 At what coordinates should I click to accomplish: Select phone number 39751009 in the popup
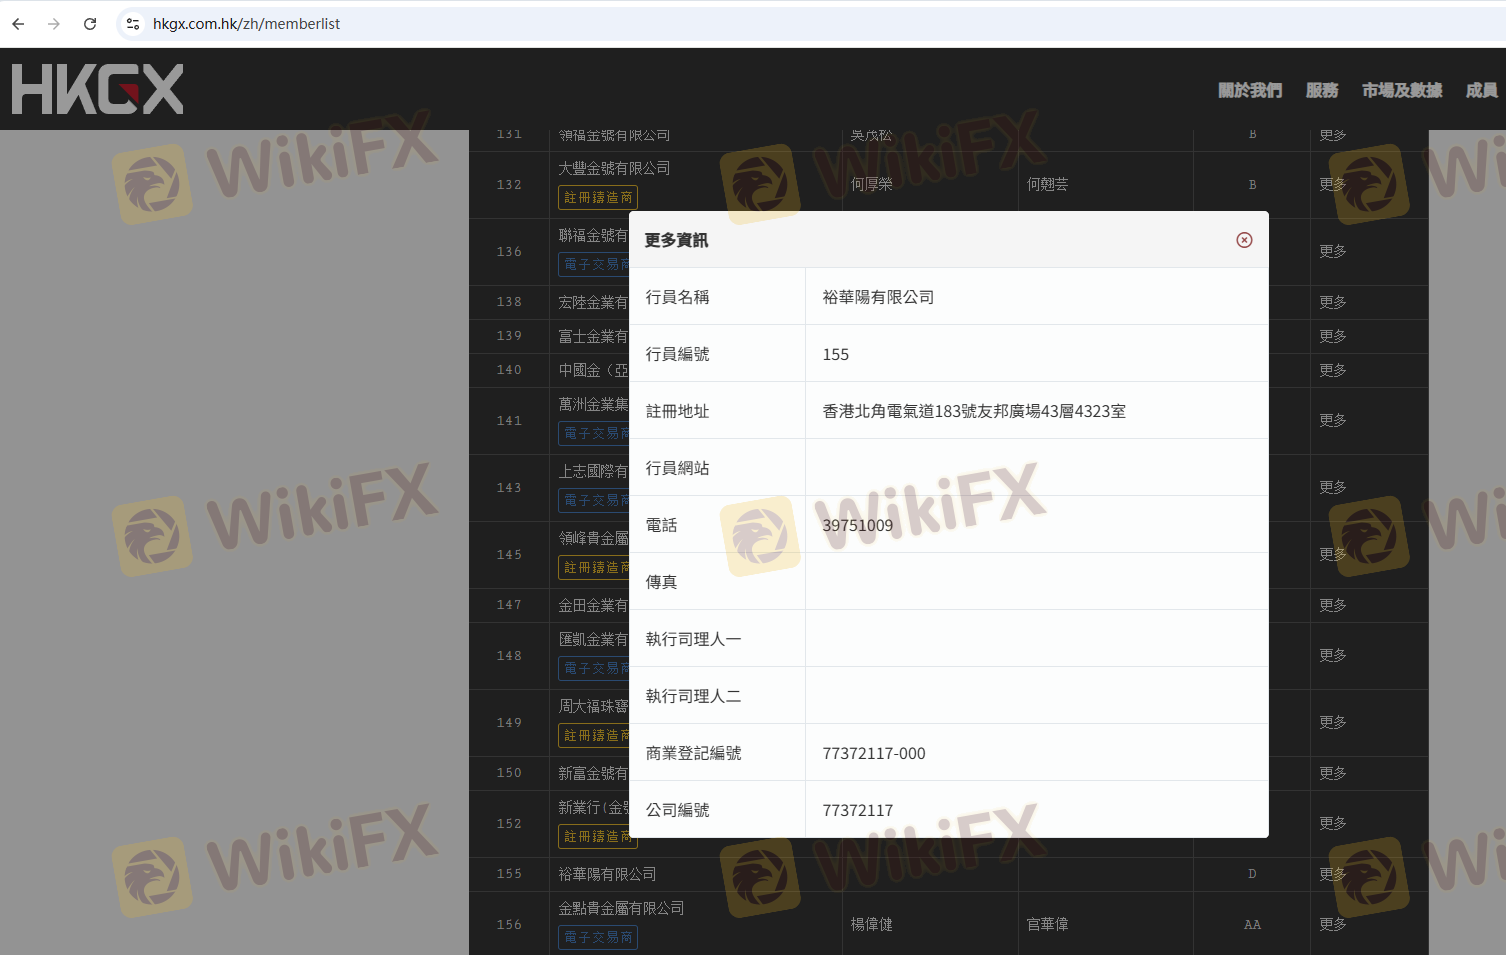pos(857,525)
